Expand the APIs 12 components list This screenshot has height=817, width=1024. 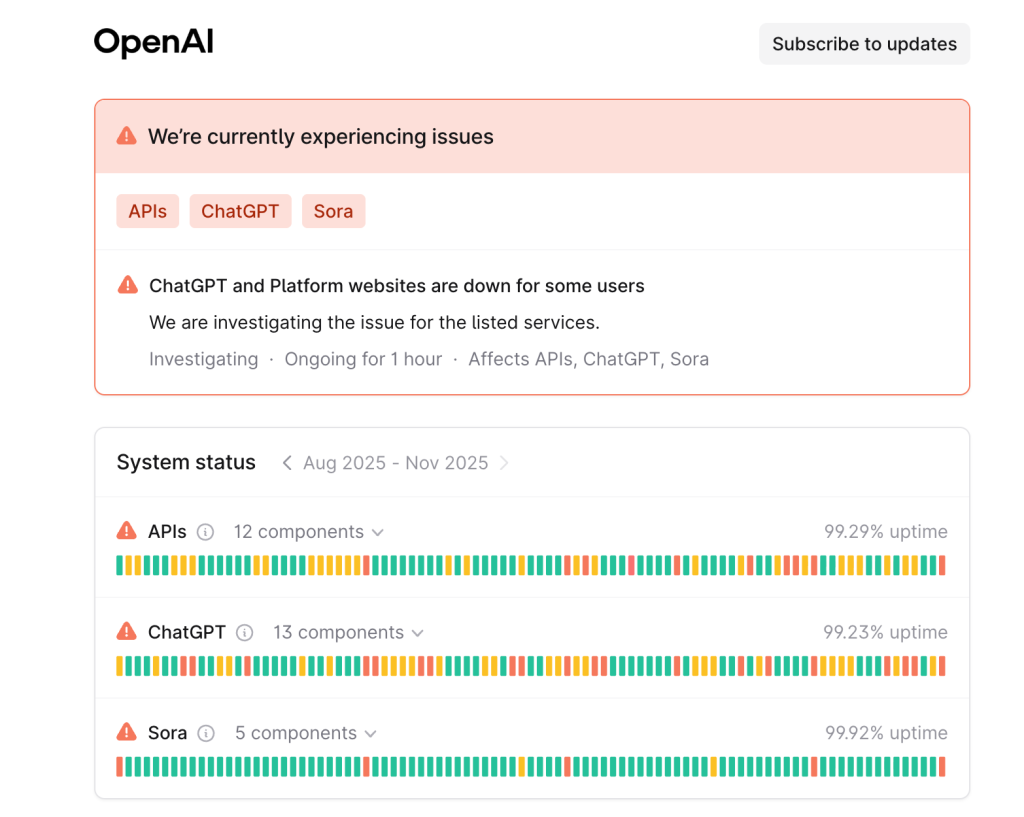point(308,532)
